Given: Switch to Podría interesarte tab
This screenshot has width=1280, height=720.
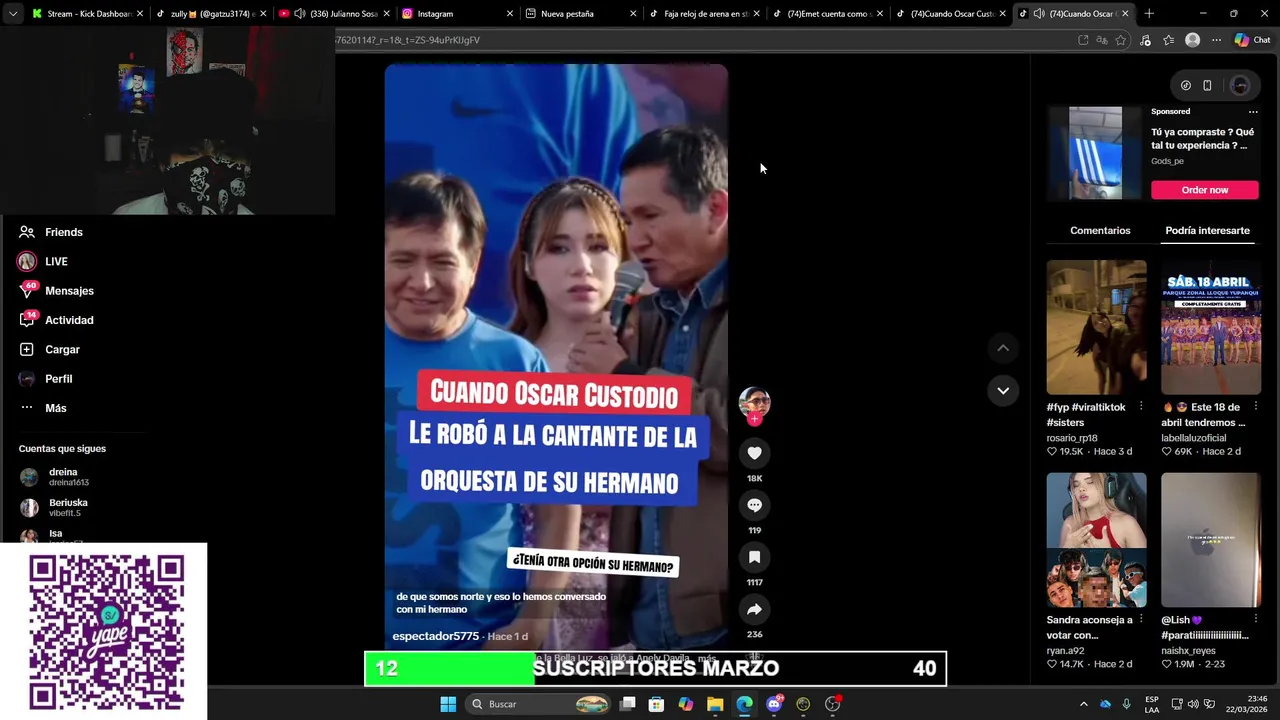Looking at the screenshot, I should tap(1207, 230).
